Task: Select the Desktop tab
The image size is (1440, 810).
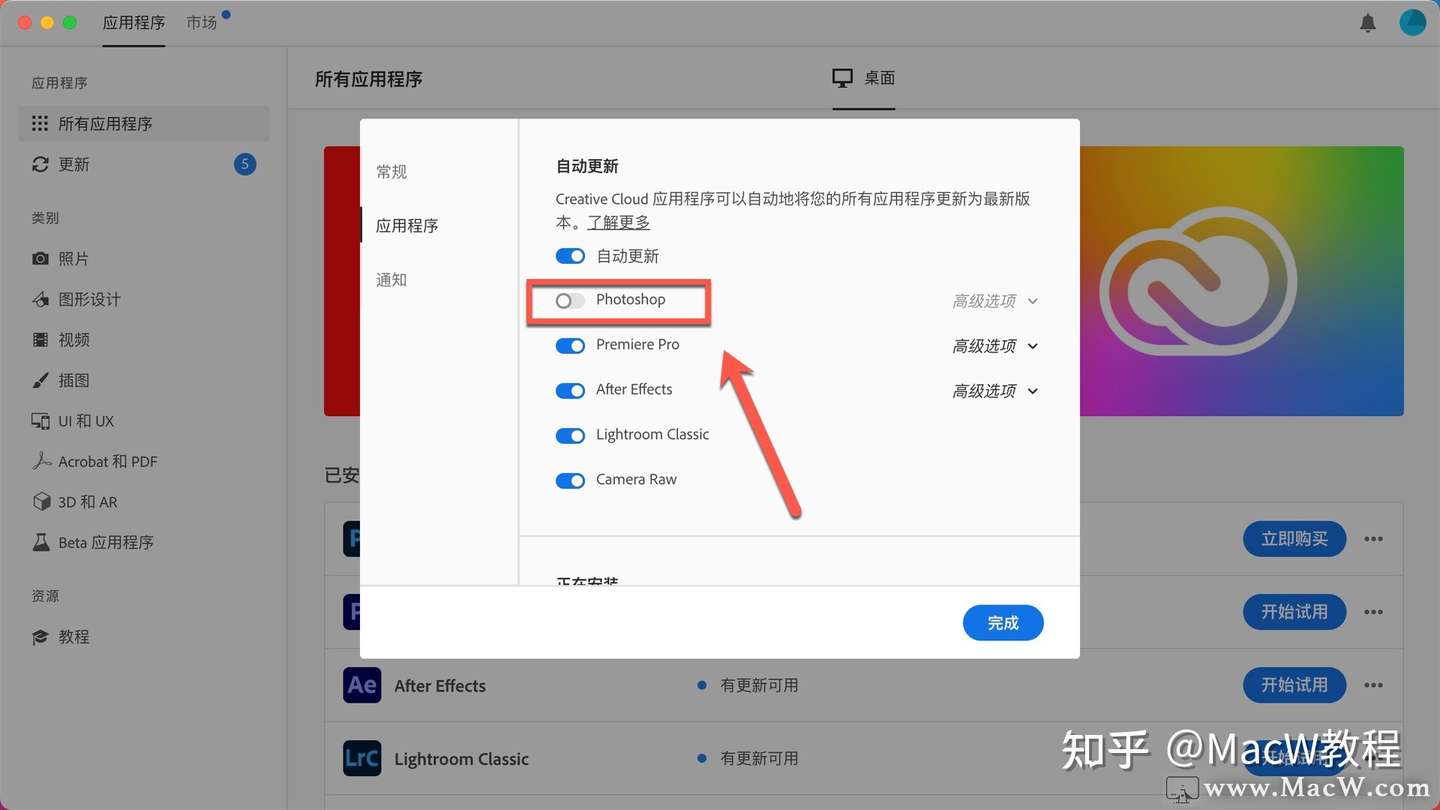Action: (864, 78)
